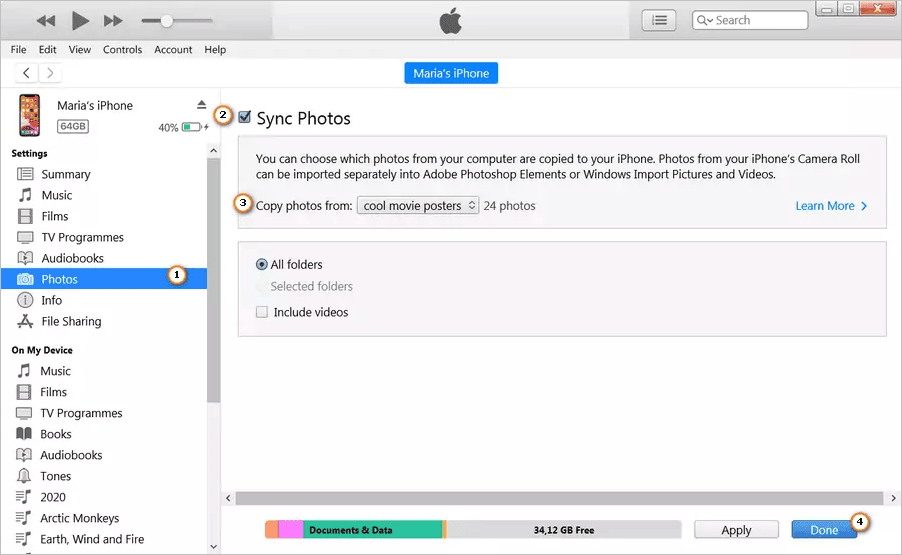This screenshot has height=555, width=902.
Task: Click the Maria's iPhone blue button
Action: point(451,73)
